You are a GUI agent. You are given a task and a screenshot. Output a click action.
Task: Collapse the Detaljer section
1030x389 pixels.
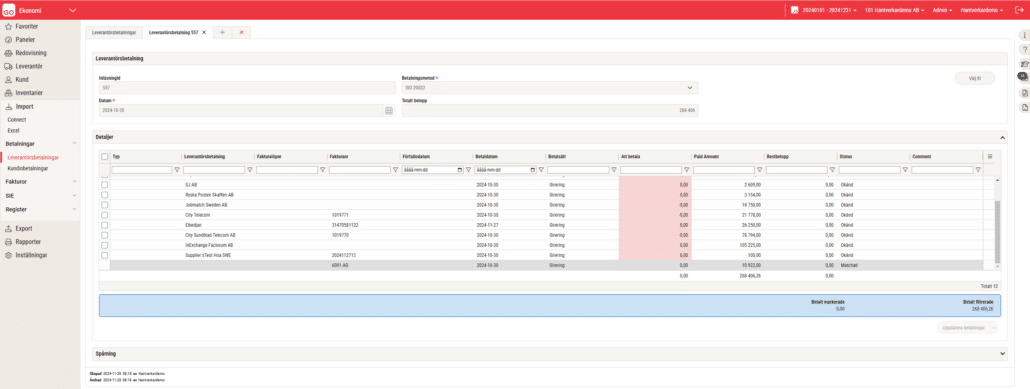[1002, 137]
